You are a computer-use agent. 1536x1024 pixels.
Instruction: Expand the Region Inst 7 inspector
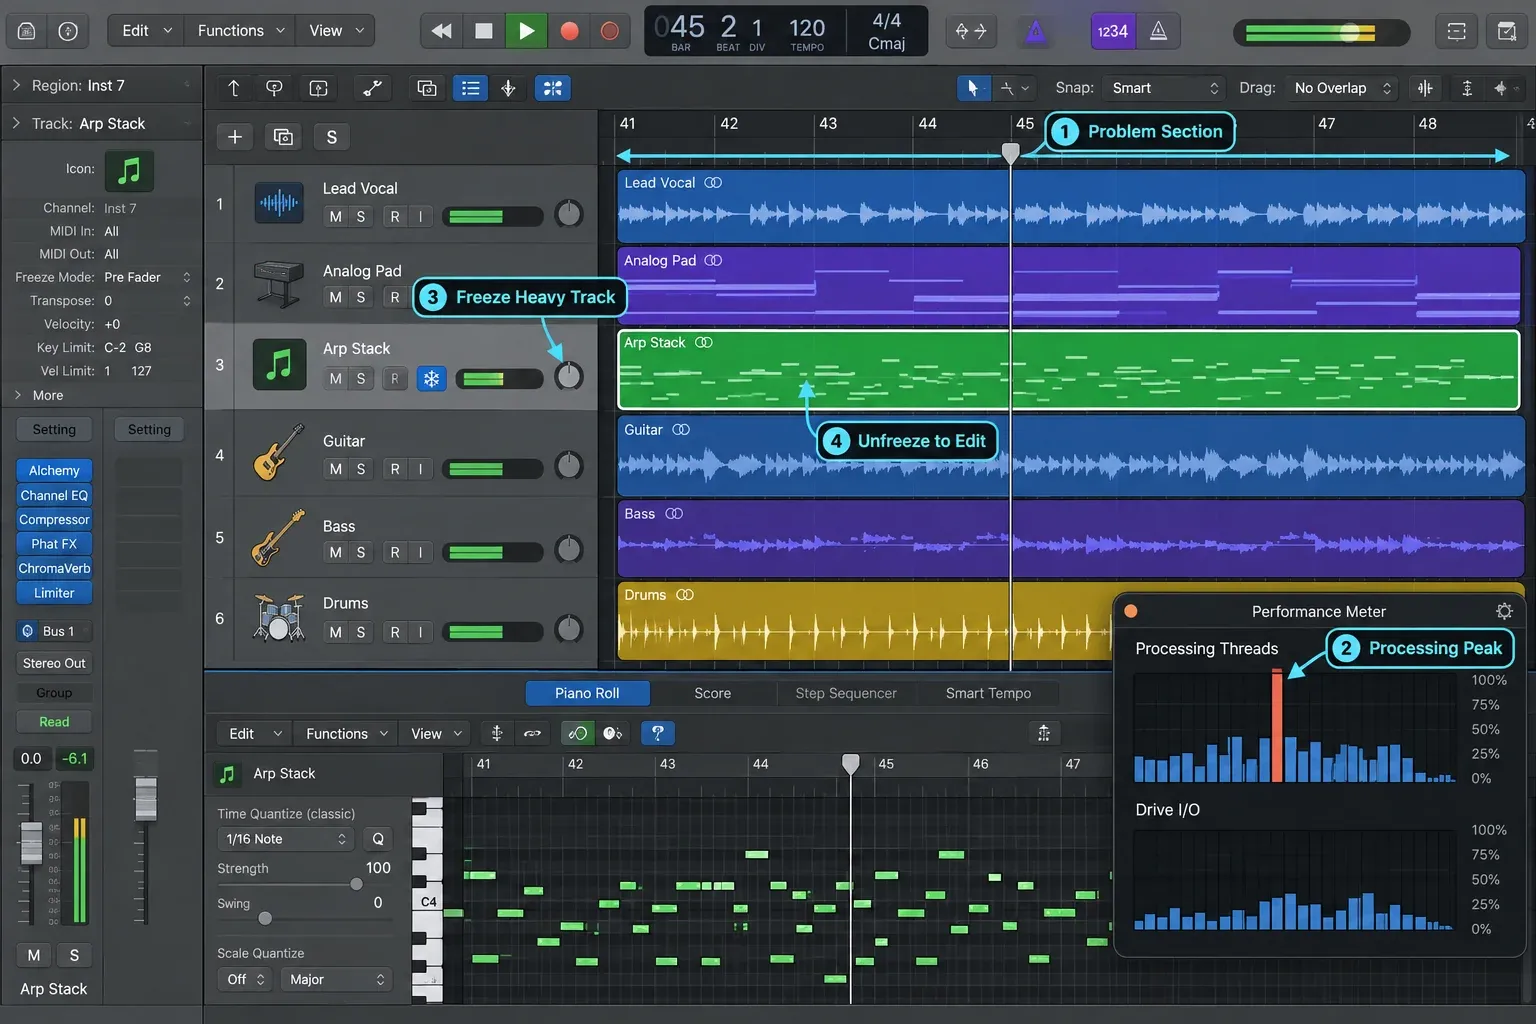pos(16,85)
